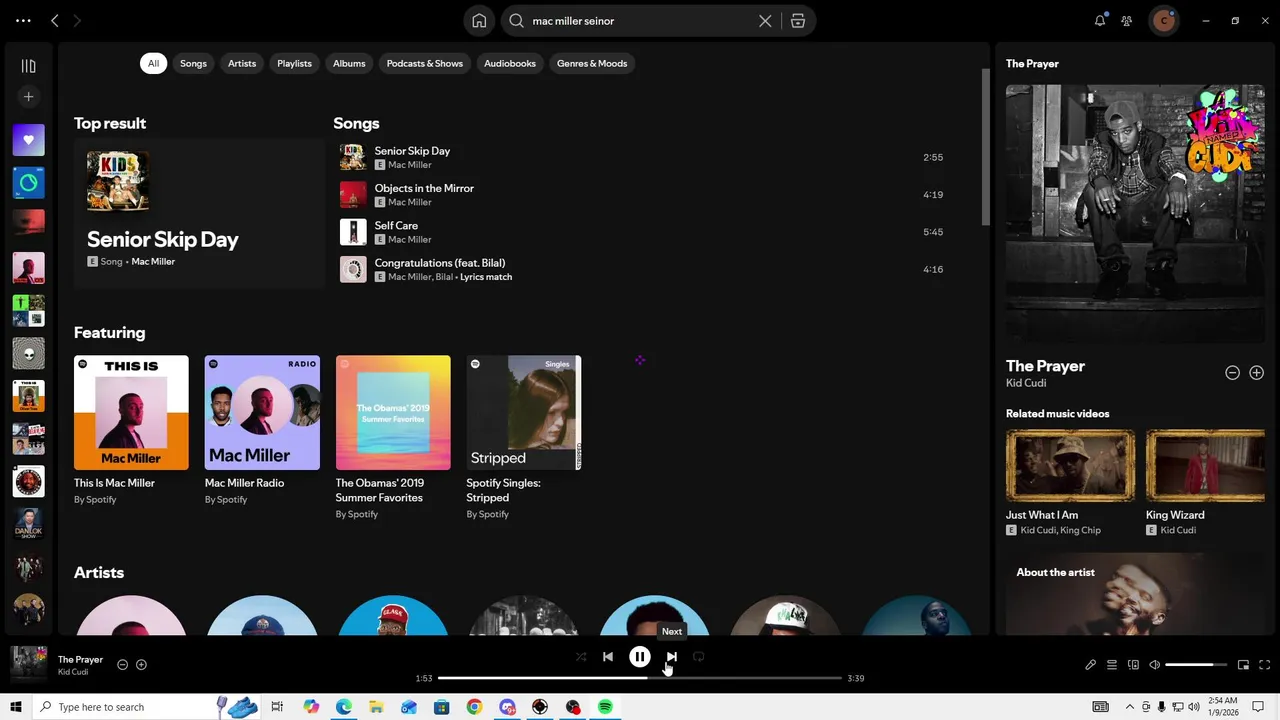Click The Prayer title in right panel
Image resolution: width=1280 pixels, height=720 pixels.
click(1045, 366)
